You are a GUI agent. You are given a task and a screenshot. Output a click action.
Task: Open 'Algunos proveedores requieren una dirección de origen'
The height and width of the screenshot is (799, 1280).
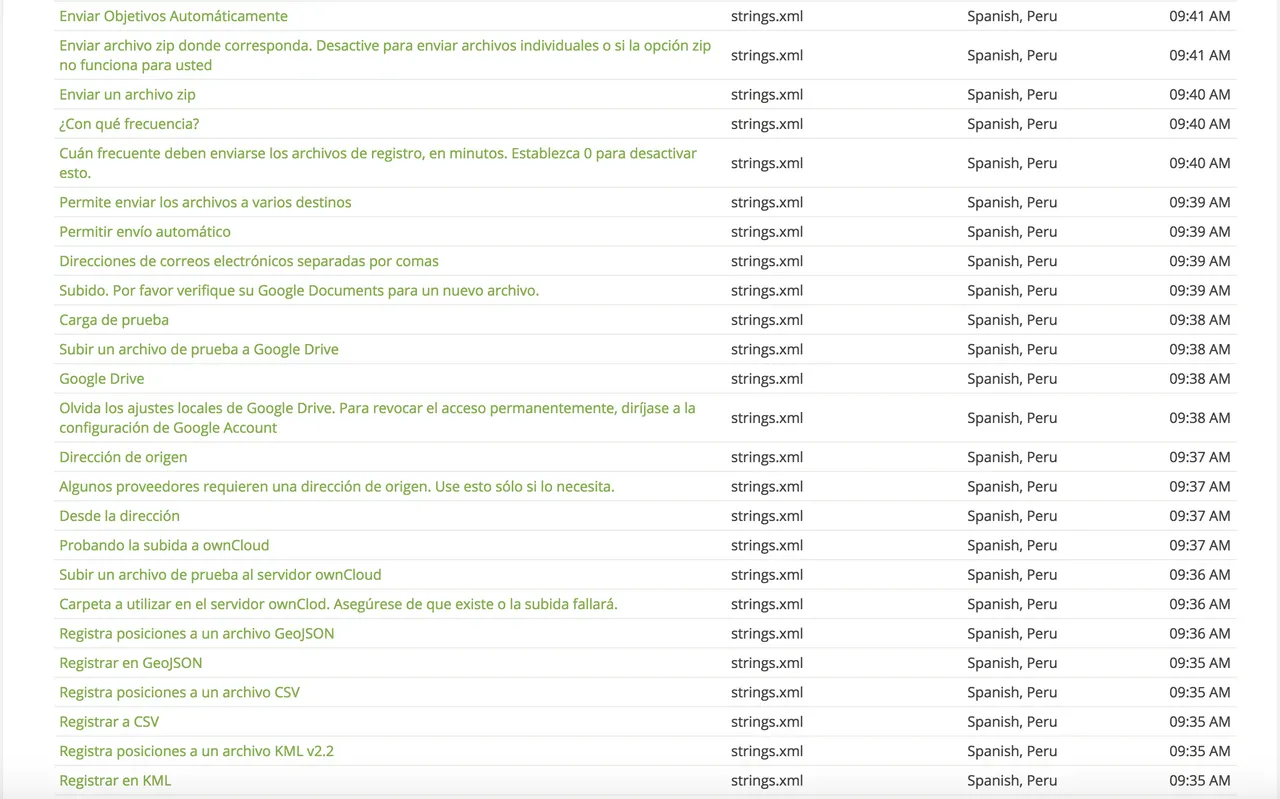[337, 486]
